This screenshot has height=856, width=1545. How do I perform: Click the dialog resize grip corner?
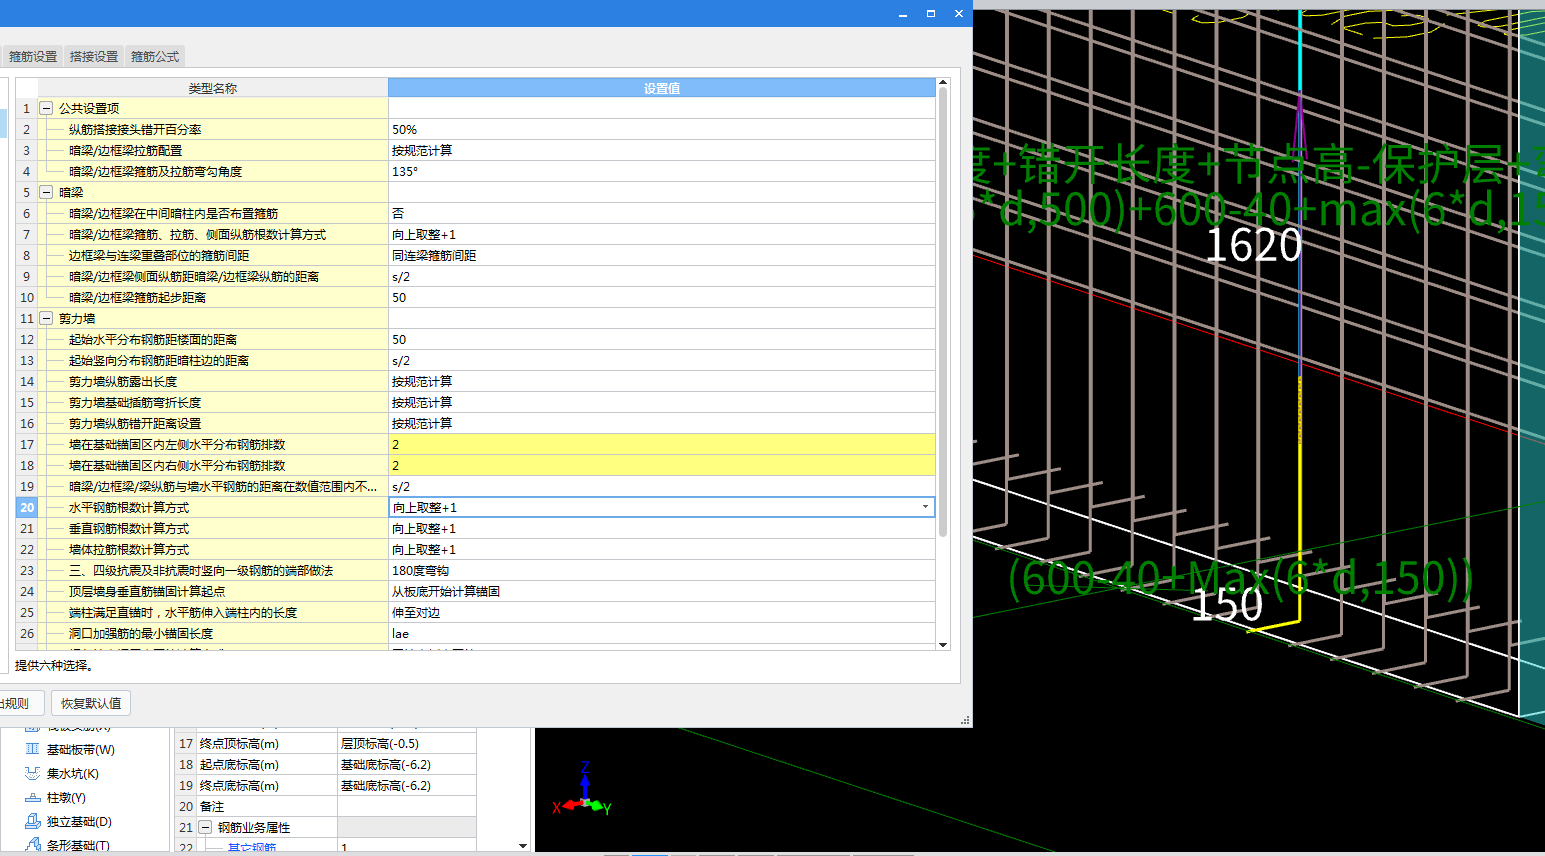click(x=965, y=720)
